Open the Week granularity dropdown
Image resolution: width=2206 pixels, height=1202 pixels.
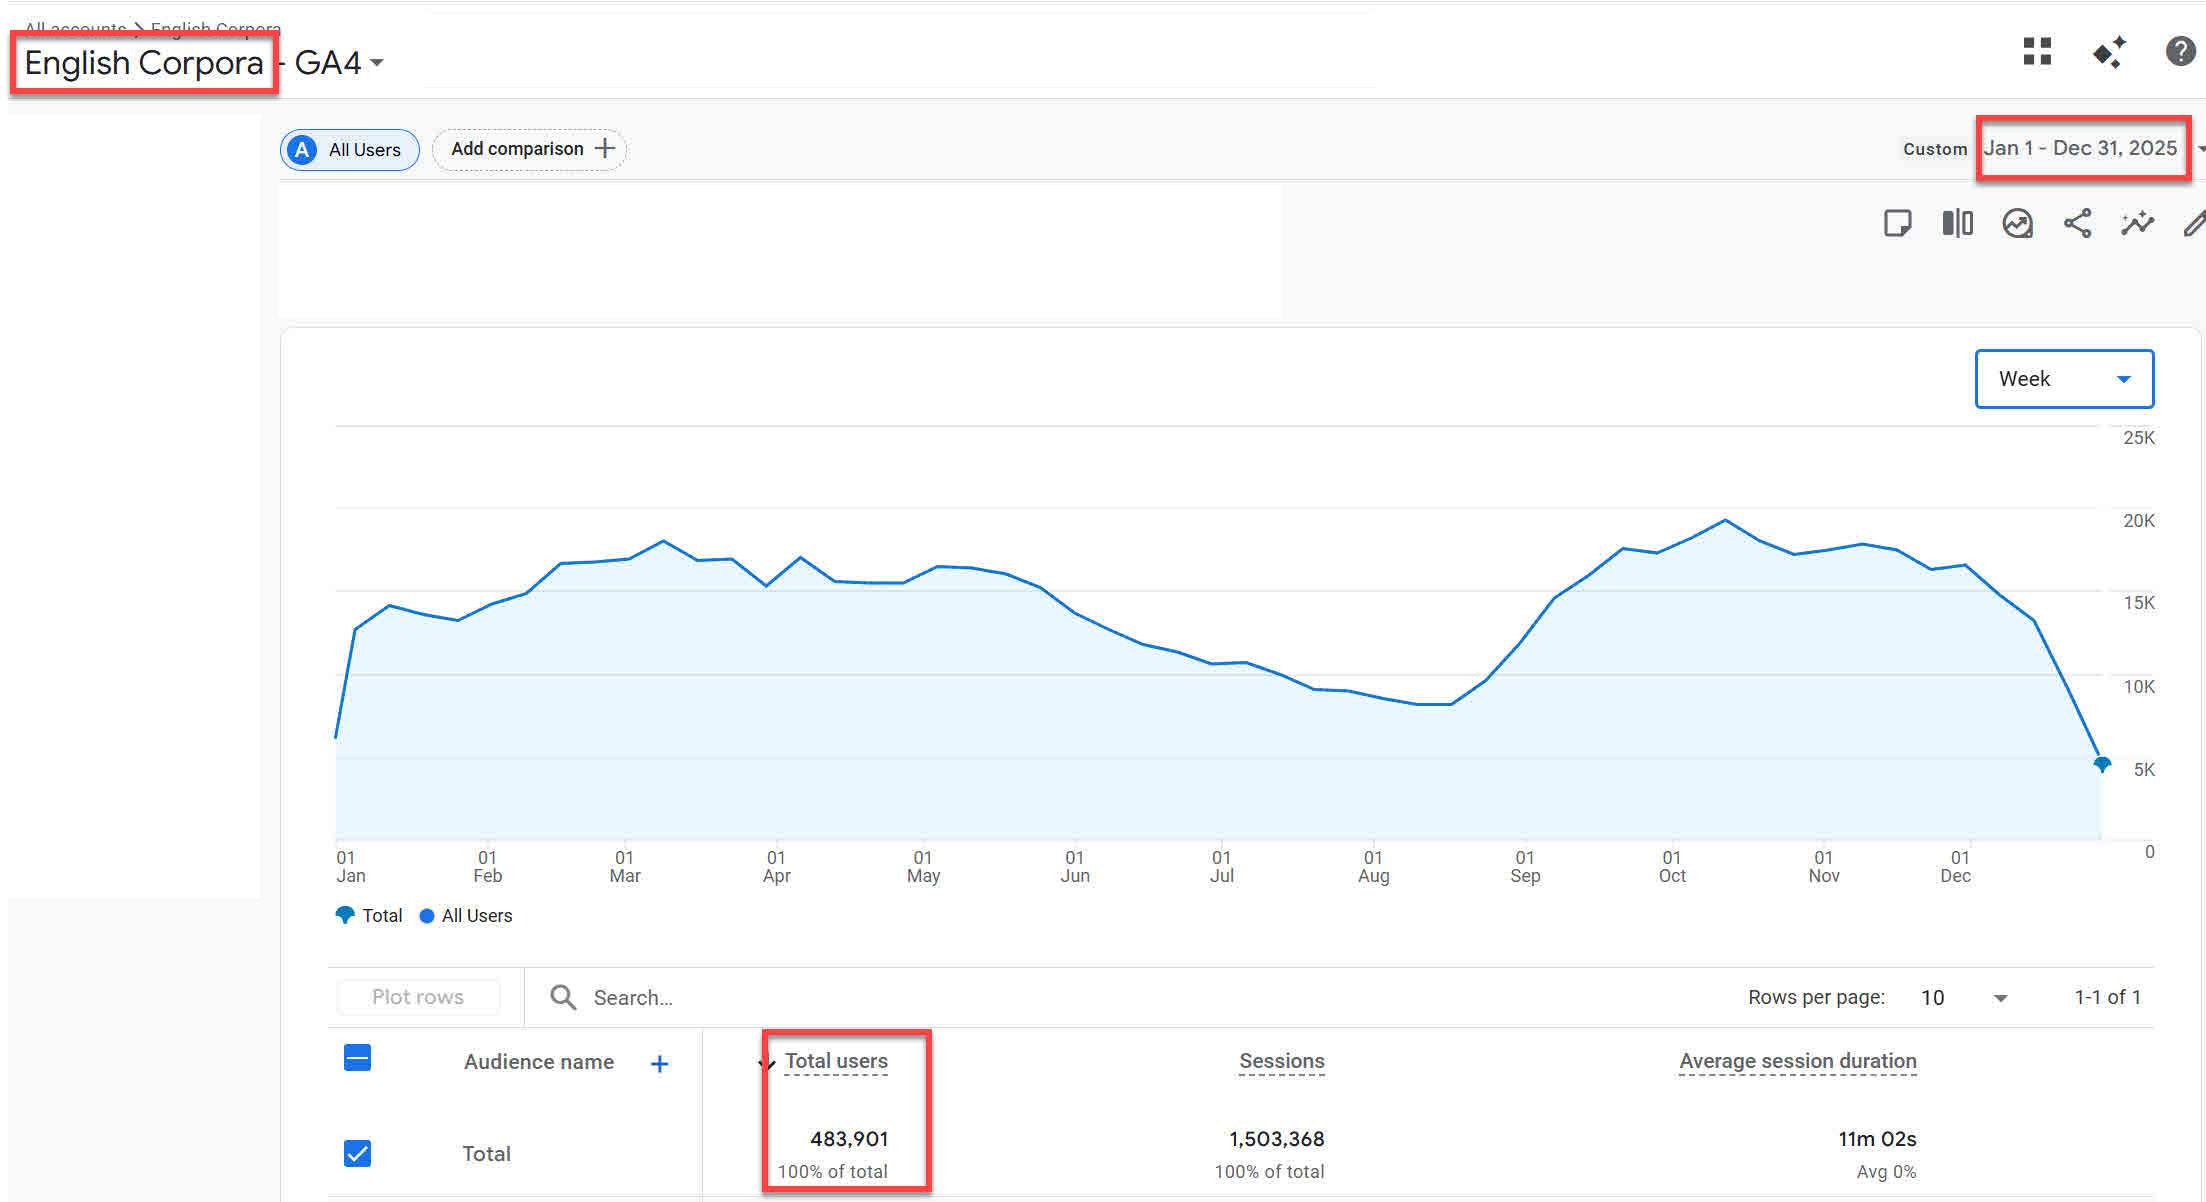2064,379
